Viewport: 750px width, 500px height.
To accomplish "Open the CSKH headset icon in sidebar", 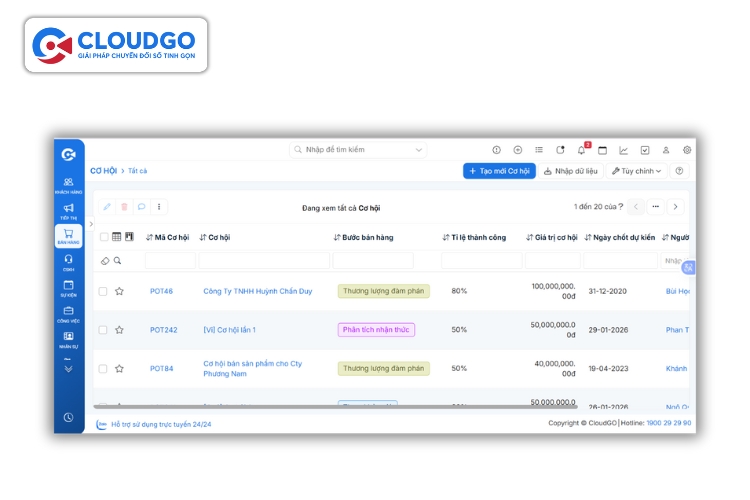I will pos(68,261).
